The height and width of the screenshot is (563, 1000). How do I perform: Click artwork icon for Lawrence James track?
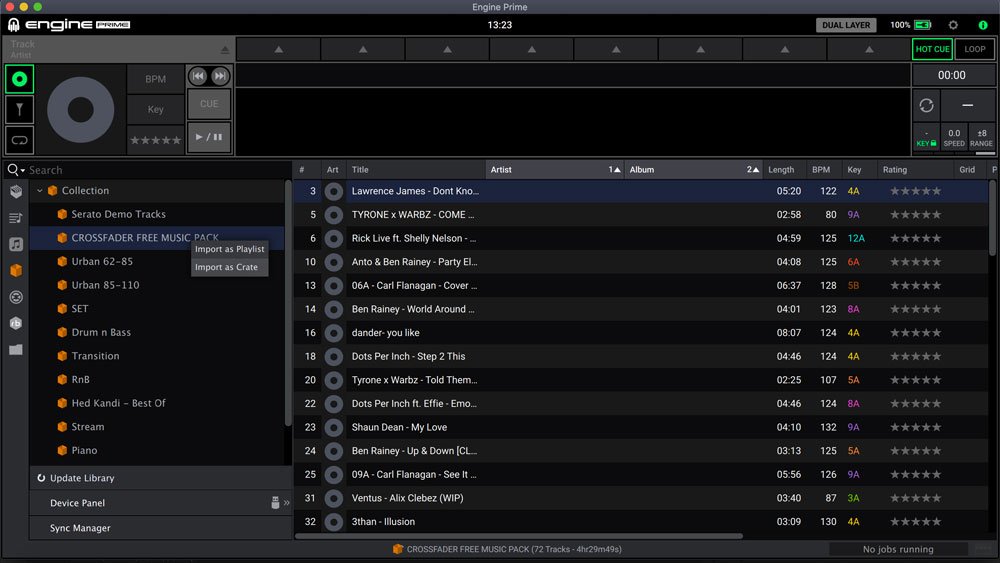click(334, 191)
